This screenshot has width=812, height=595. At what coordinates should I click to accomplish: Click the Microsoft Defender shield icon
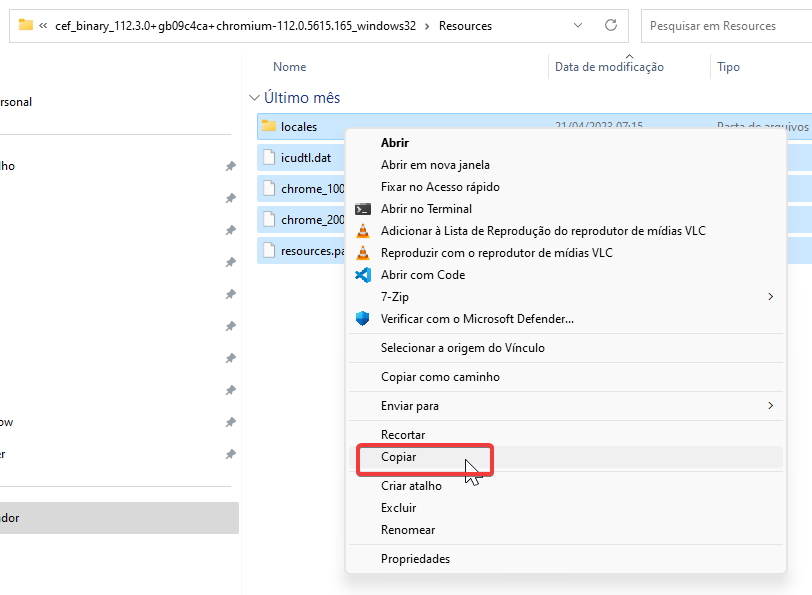[x=363, y=319]
